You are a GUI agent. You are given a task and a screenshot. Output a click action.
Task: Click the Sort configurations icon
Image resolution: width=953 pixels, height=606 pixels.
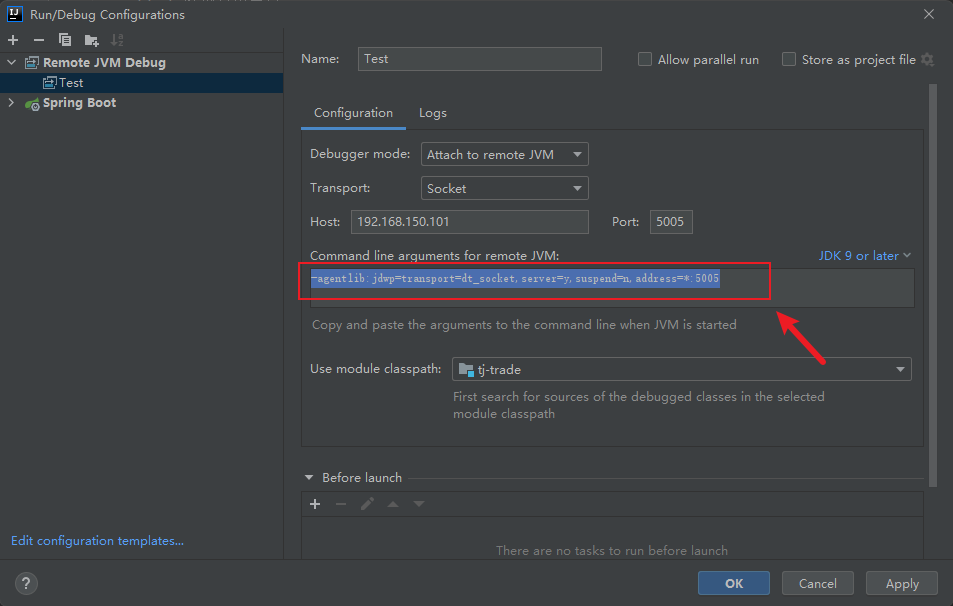[x=117, y=40]
